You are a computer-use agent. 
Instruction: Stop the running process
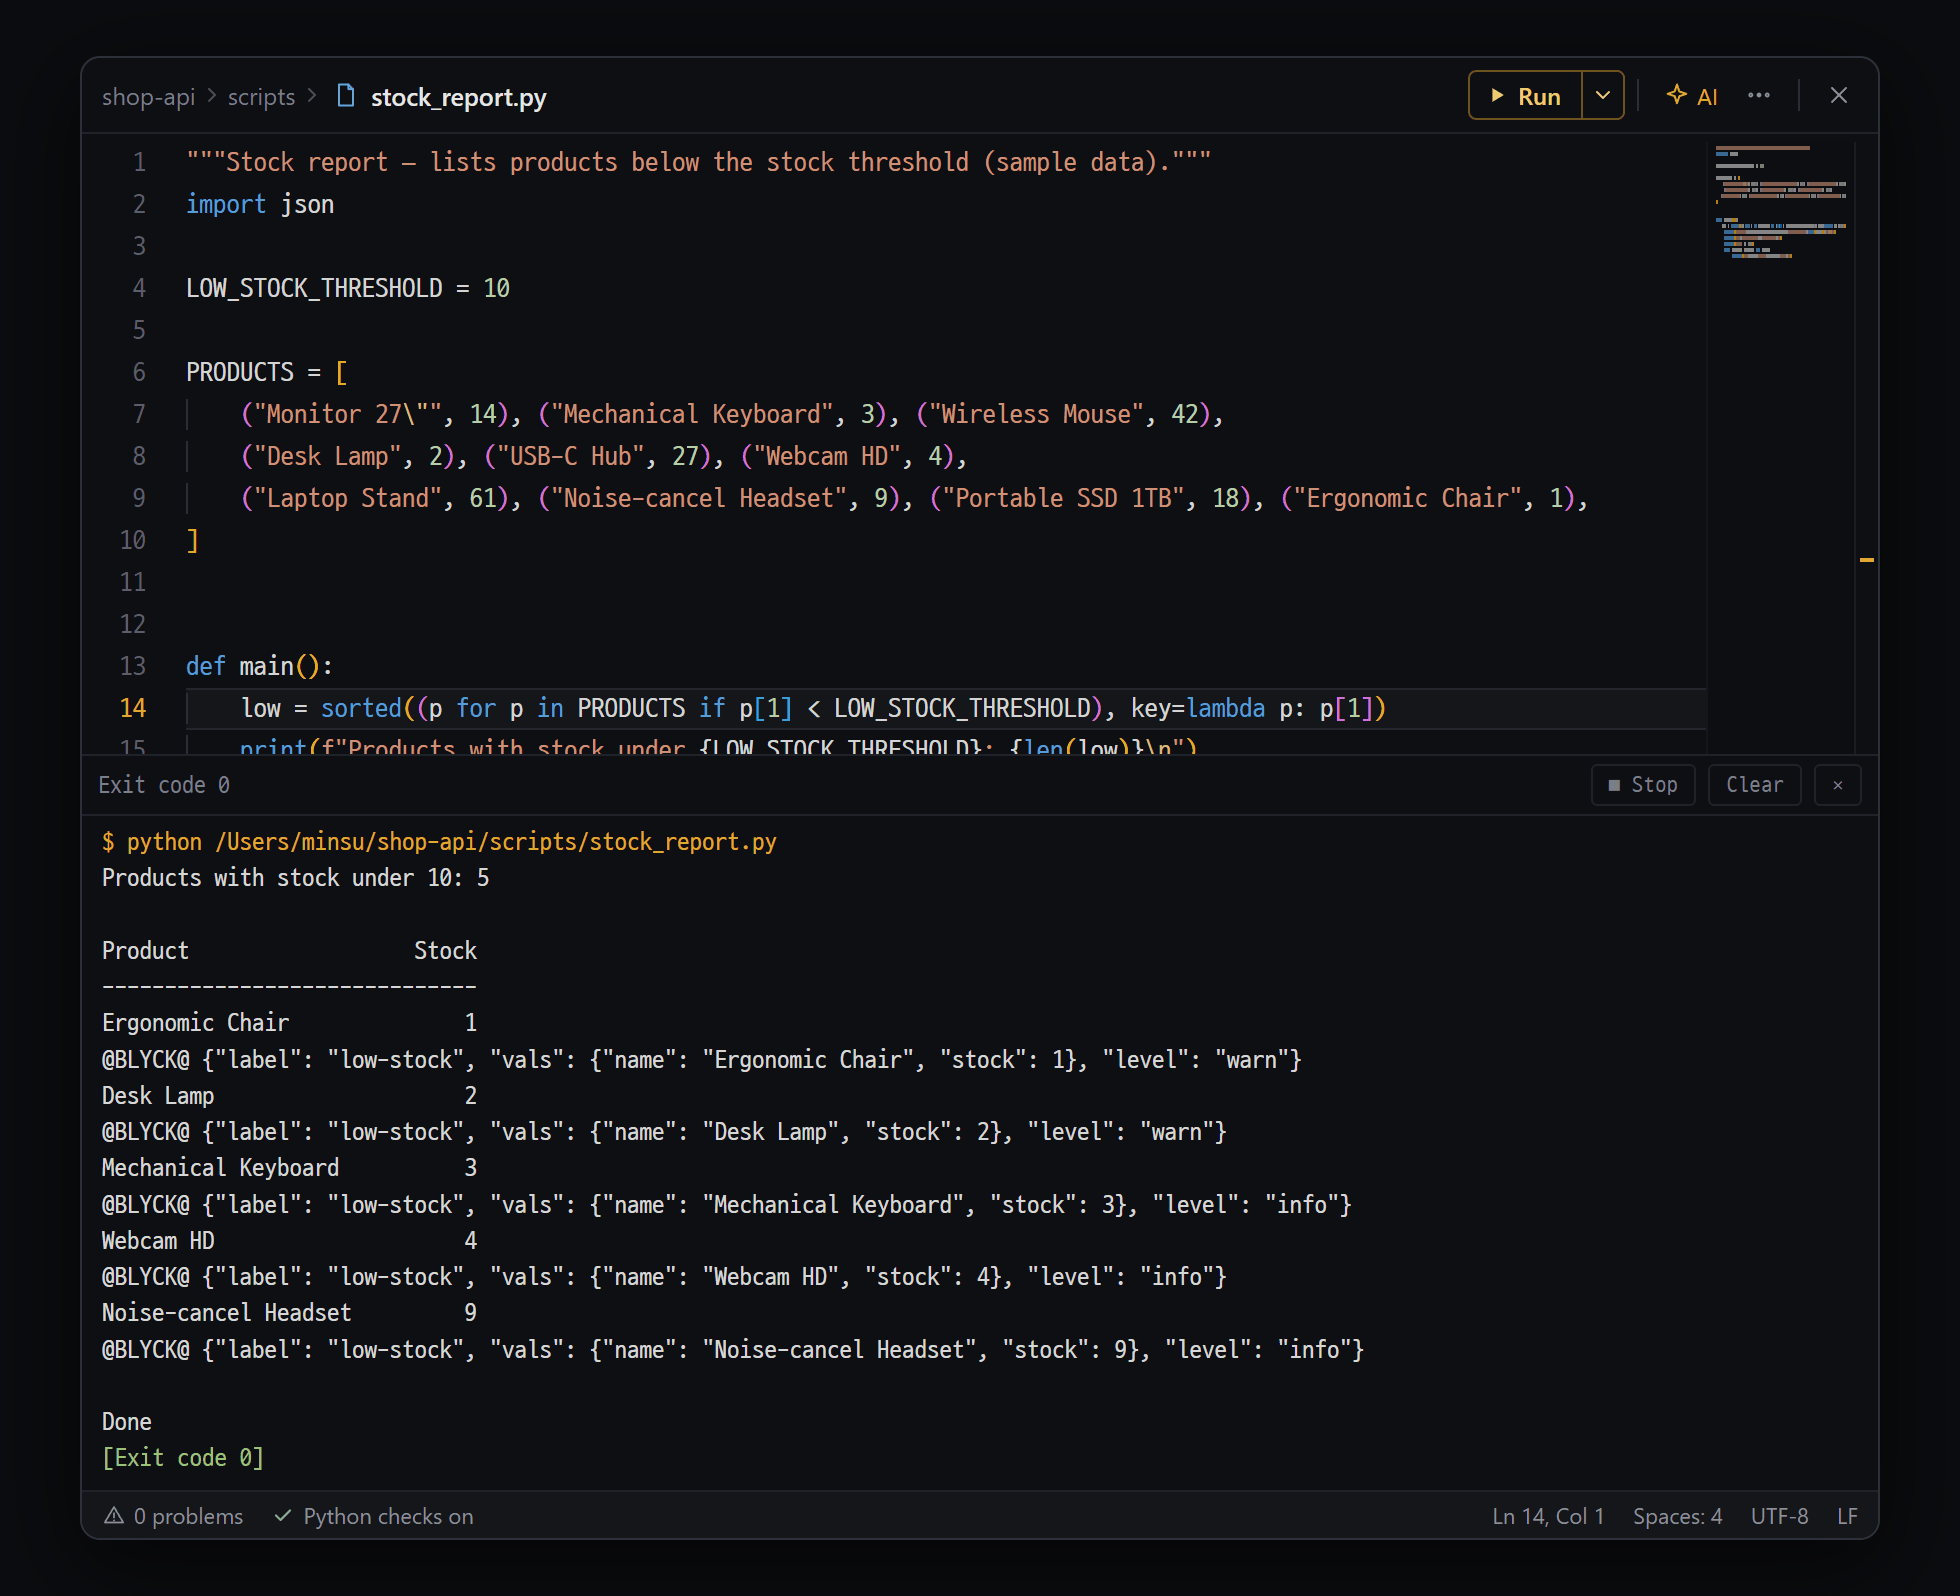coord(1642,785)
